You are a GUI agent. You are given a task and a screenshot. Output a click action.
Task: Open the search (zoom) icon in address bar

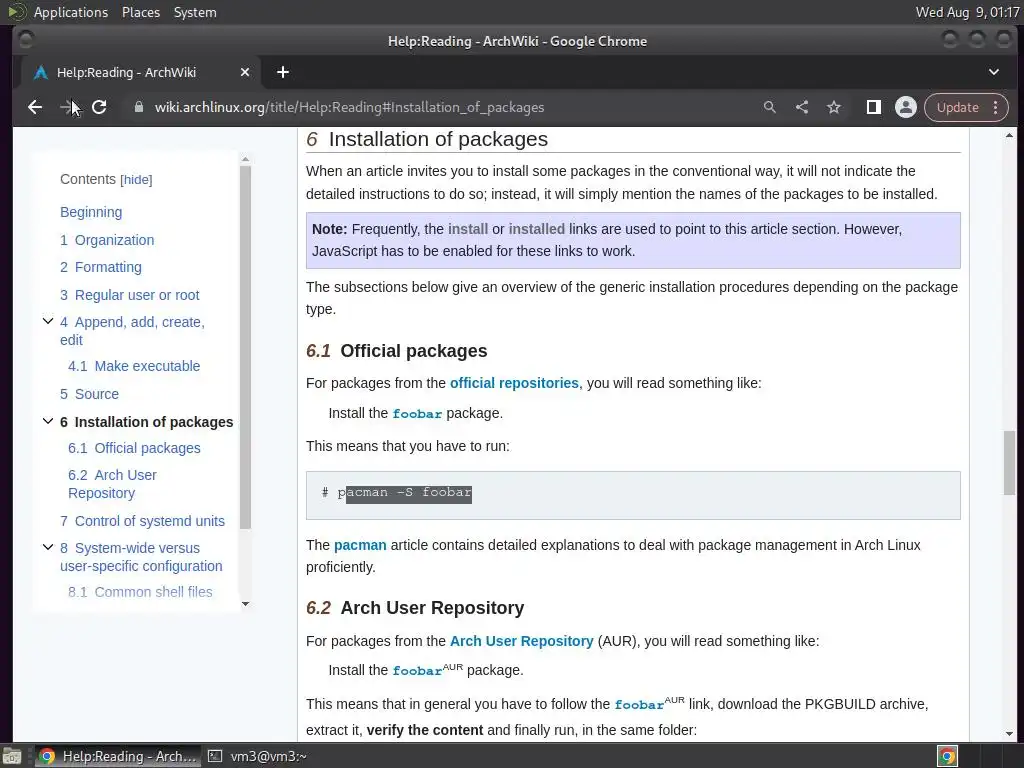click(x=770, y=107)
